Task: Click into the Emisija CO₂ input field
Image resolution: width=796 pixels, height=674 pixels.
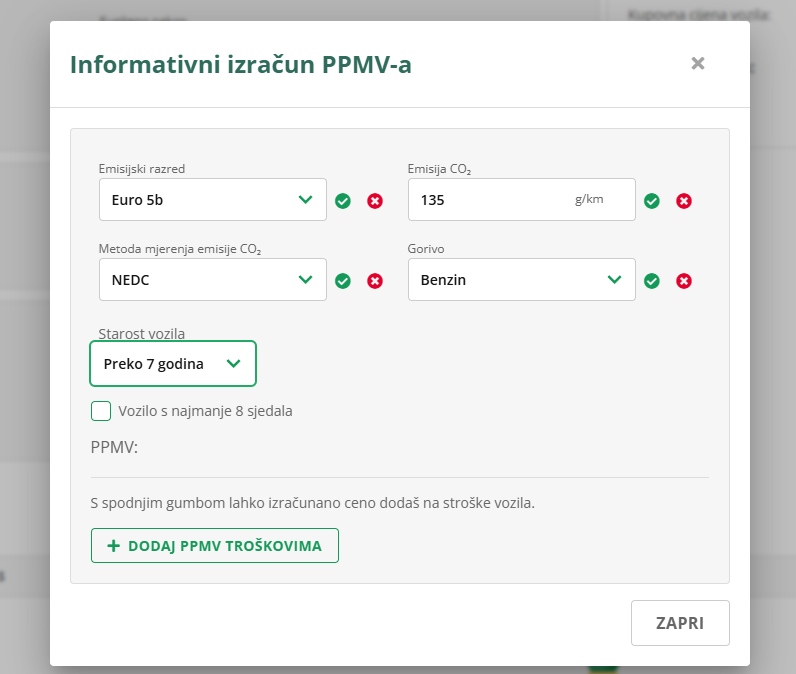Action: click(490, 200)
